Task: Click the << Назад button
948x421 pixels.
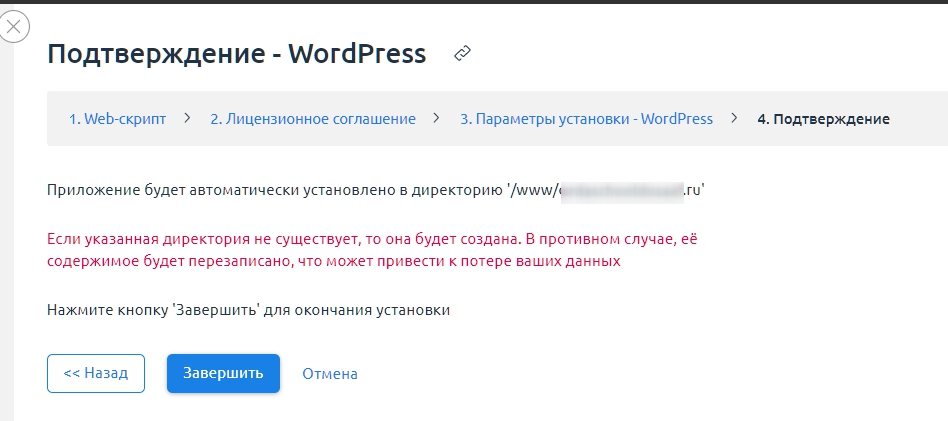Action: coord(96,373)
